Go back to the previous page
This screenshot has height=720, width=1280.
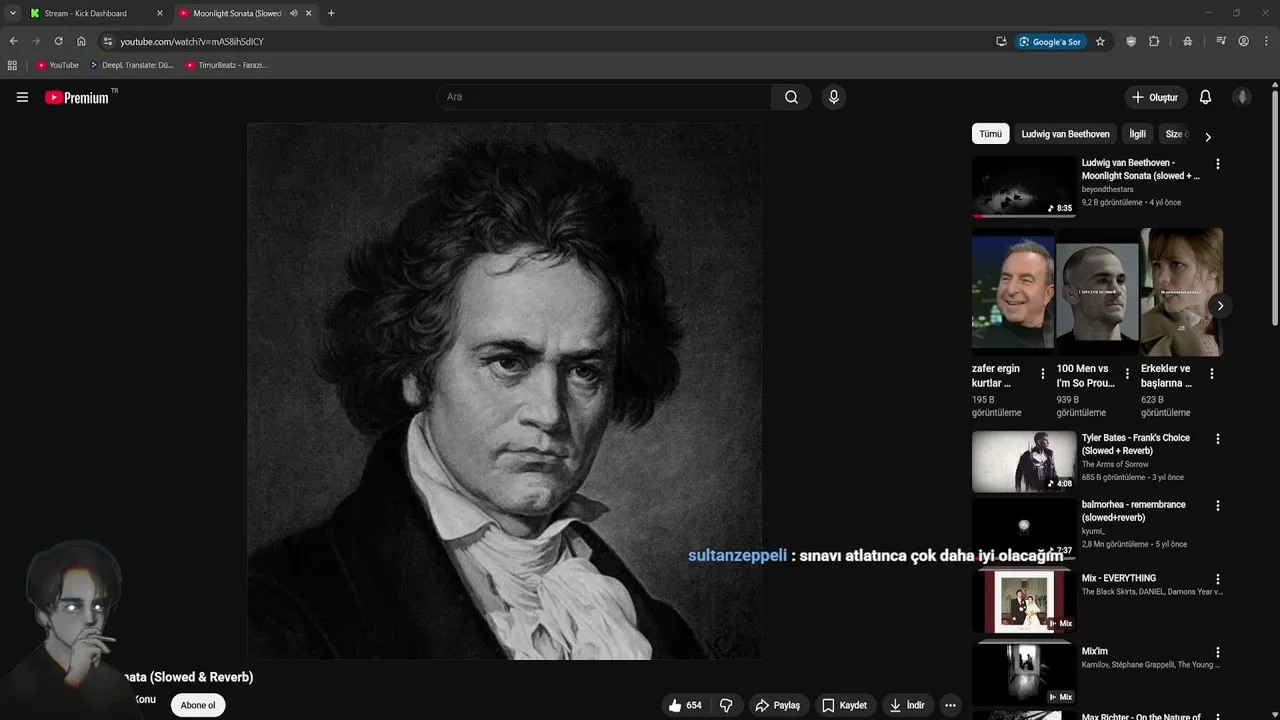pyautogui.click(x=13, y=41)
